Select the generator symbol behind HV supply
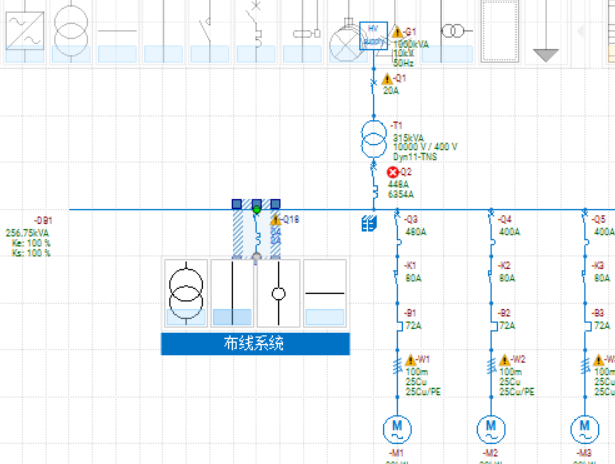Viewport: 615px width, 464px height. click(344, 43)
